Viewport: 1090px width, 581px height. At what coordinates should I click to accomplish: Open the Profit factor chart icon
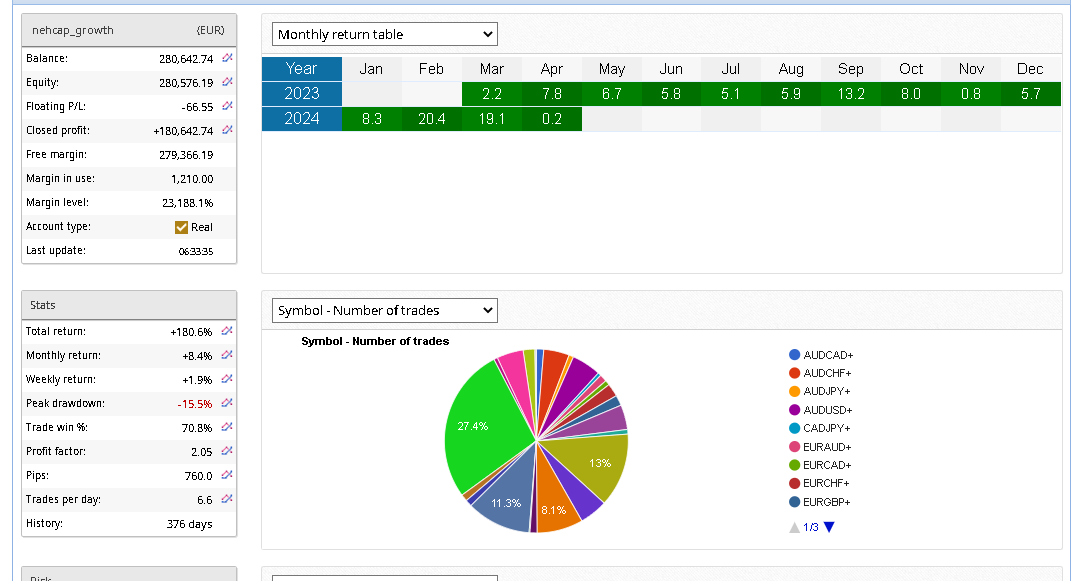point(227,451)
